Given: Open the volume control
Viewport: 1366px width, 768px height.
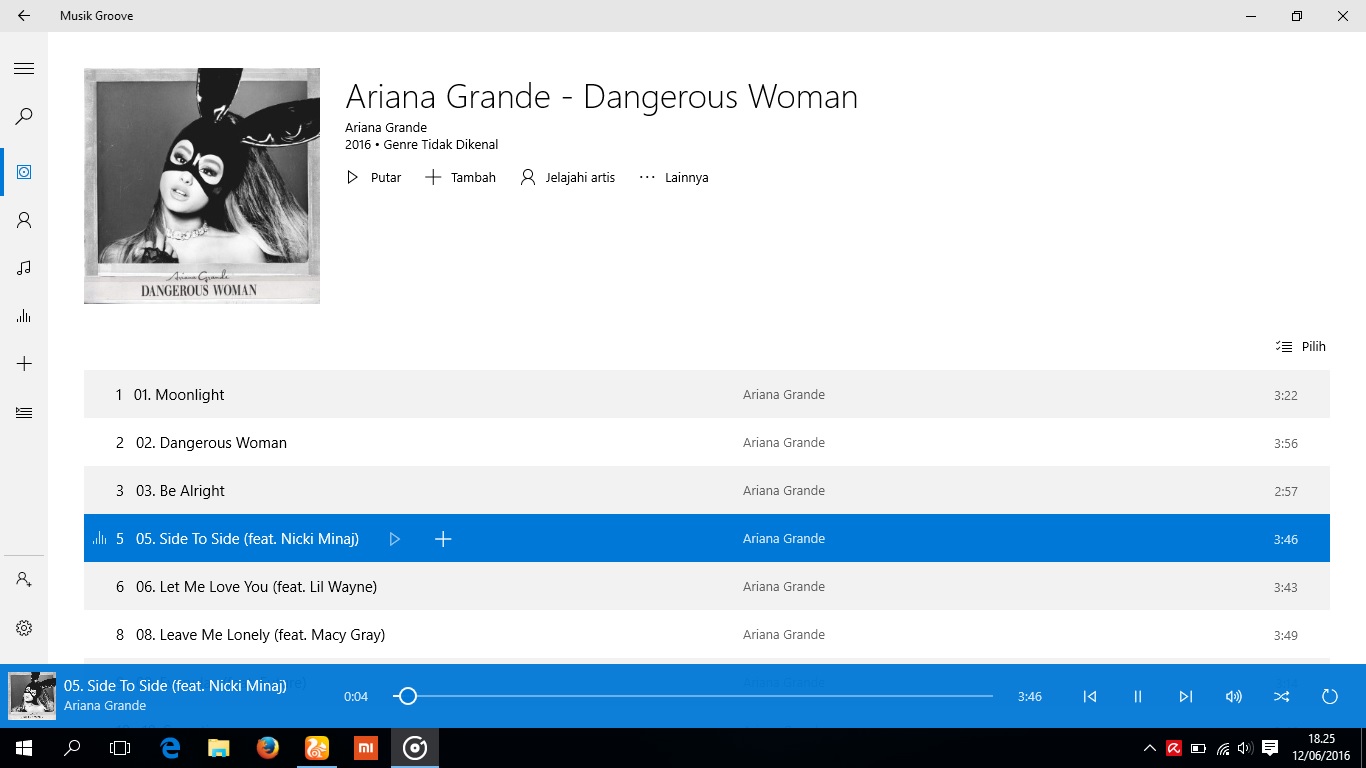Looking at the screenshot, I should coord(1234,696).
